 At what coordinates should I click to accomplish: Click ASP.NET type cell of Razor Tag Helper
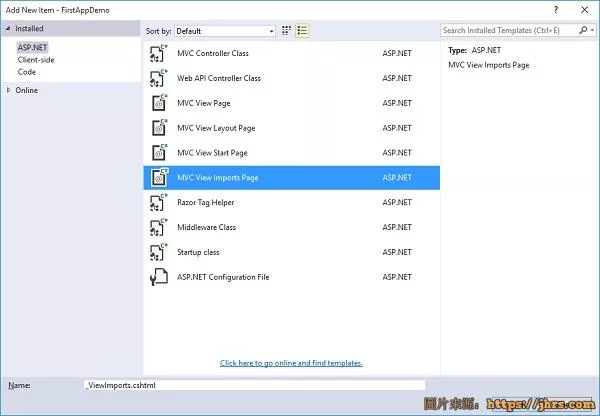tap(397, 202)
